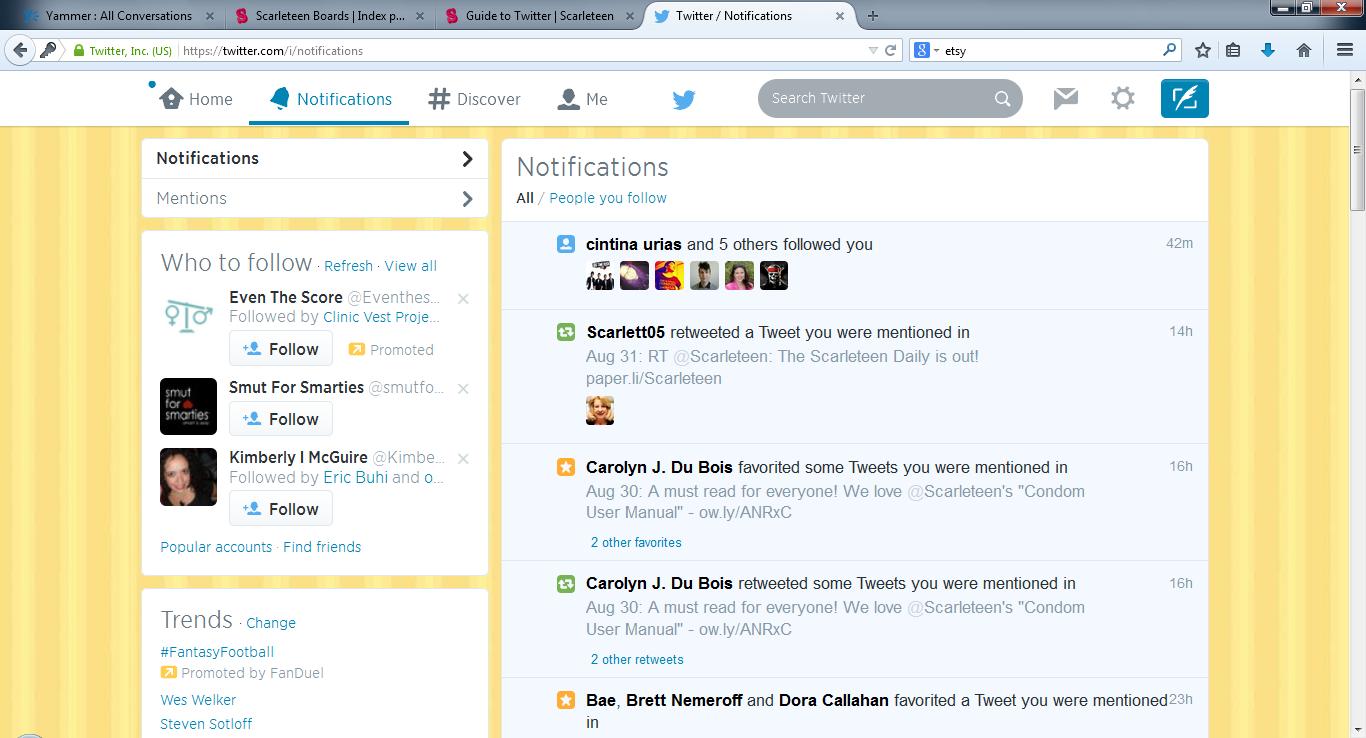
Task: Reload the page with refresh icon
Action: pyautogui.click(x=891, y=50)
